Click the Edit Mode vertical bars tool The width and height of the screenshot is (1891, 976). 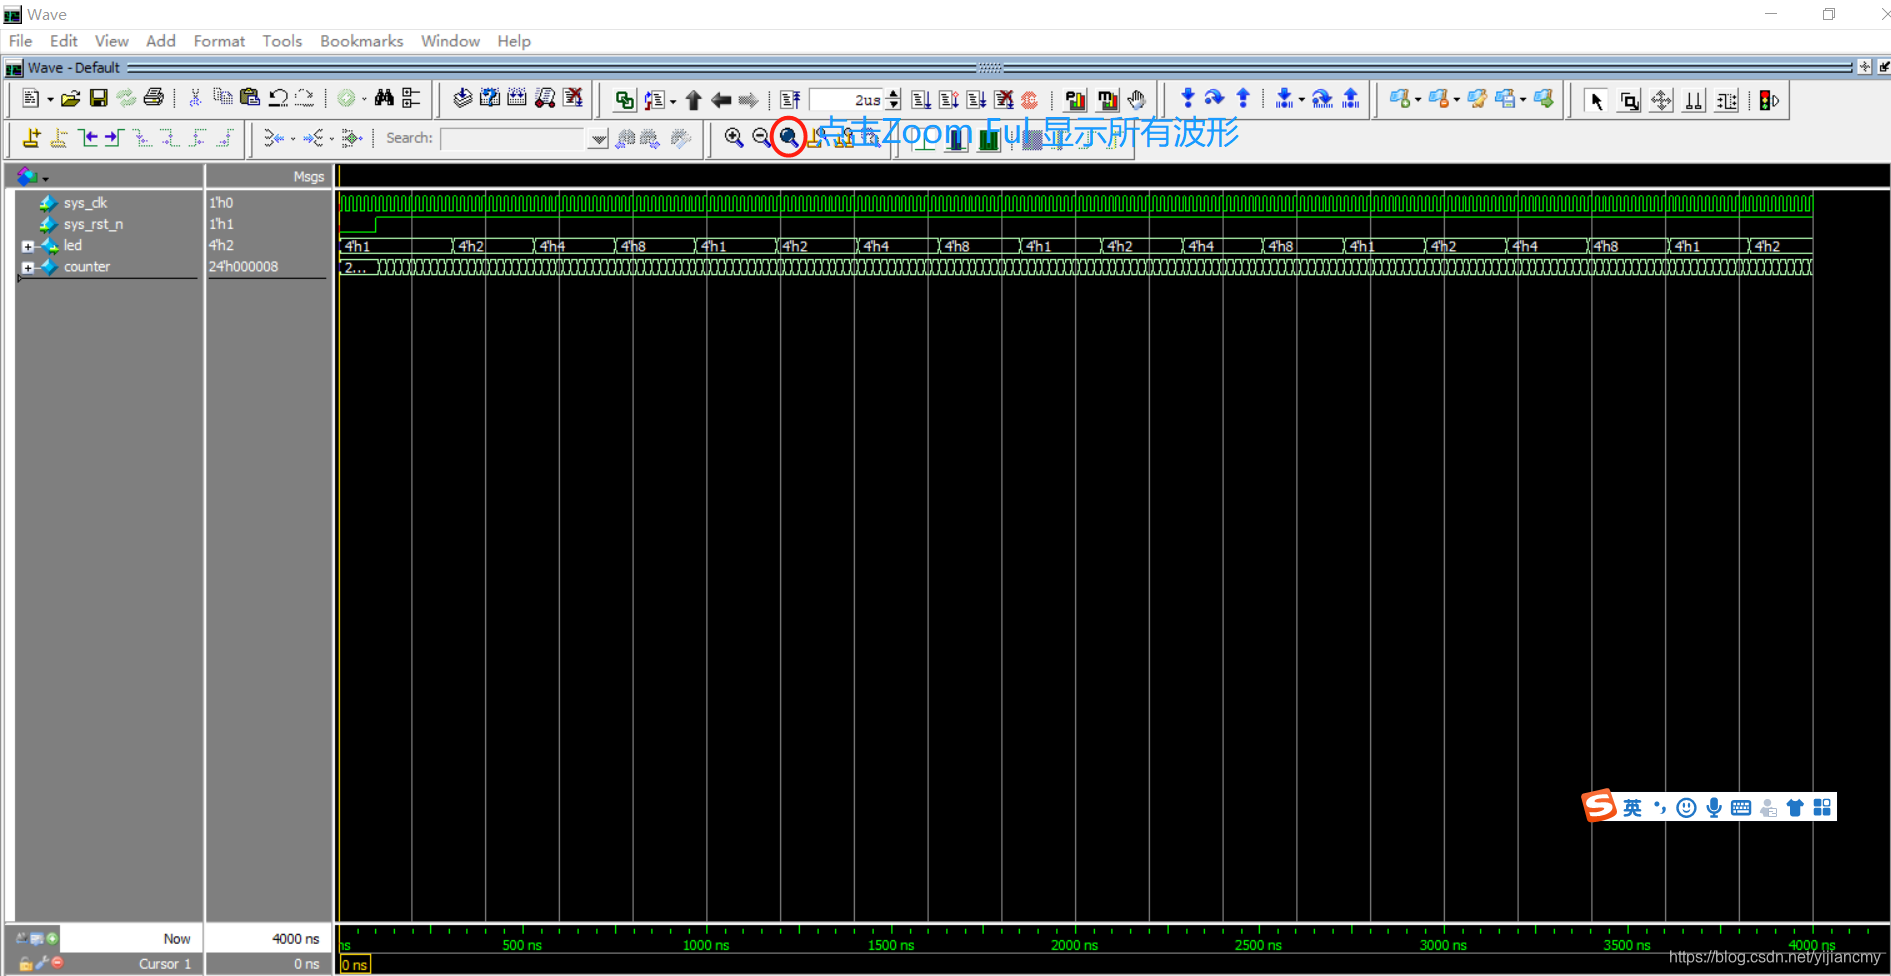click(1694, 101)
